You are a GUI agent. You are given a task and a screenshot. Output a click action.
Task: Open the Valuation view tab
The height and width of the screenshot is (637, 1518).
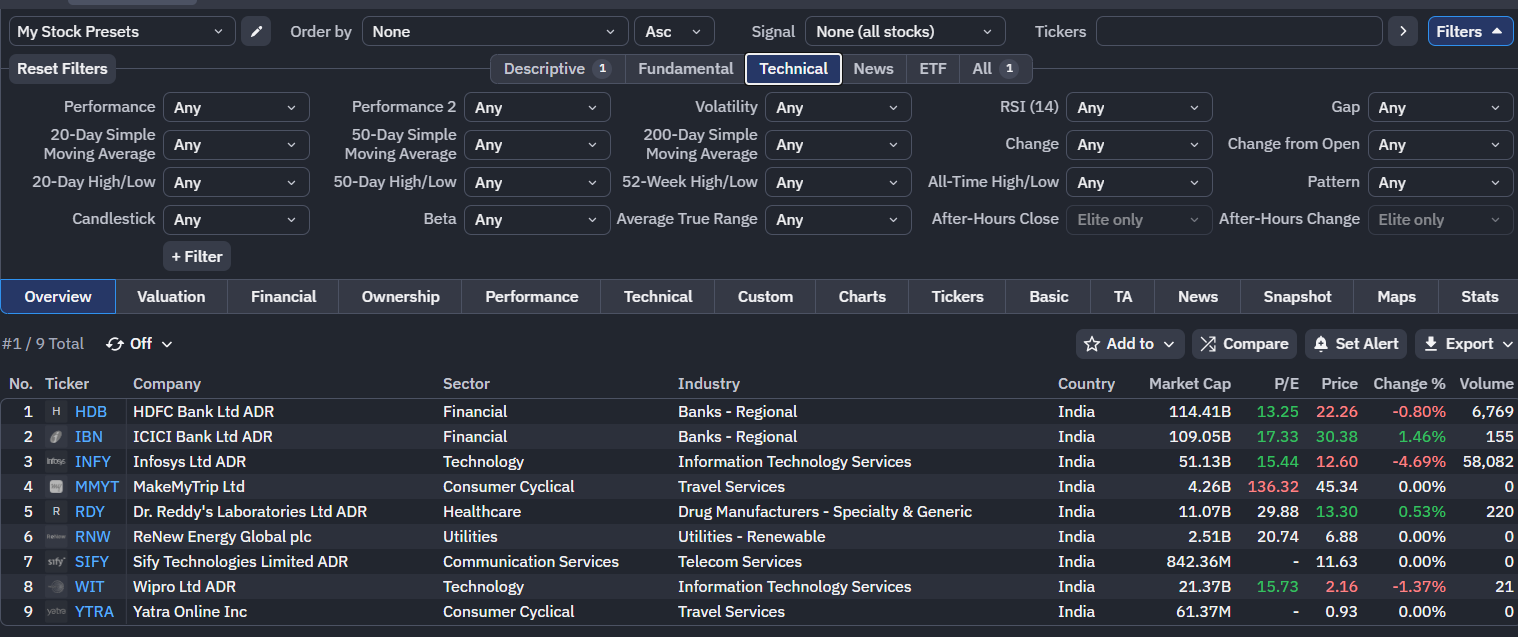pyautogui.click(x=171, y=297)
